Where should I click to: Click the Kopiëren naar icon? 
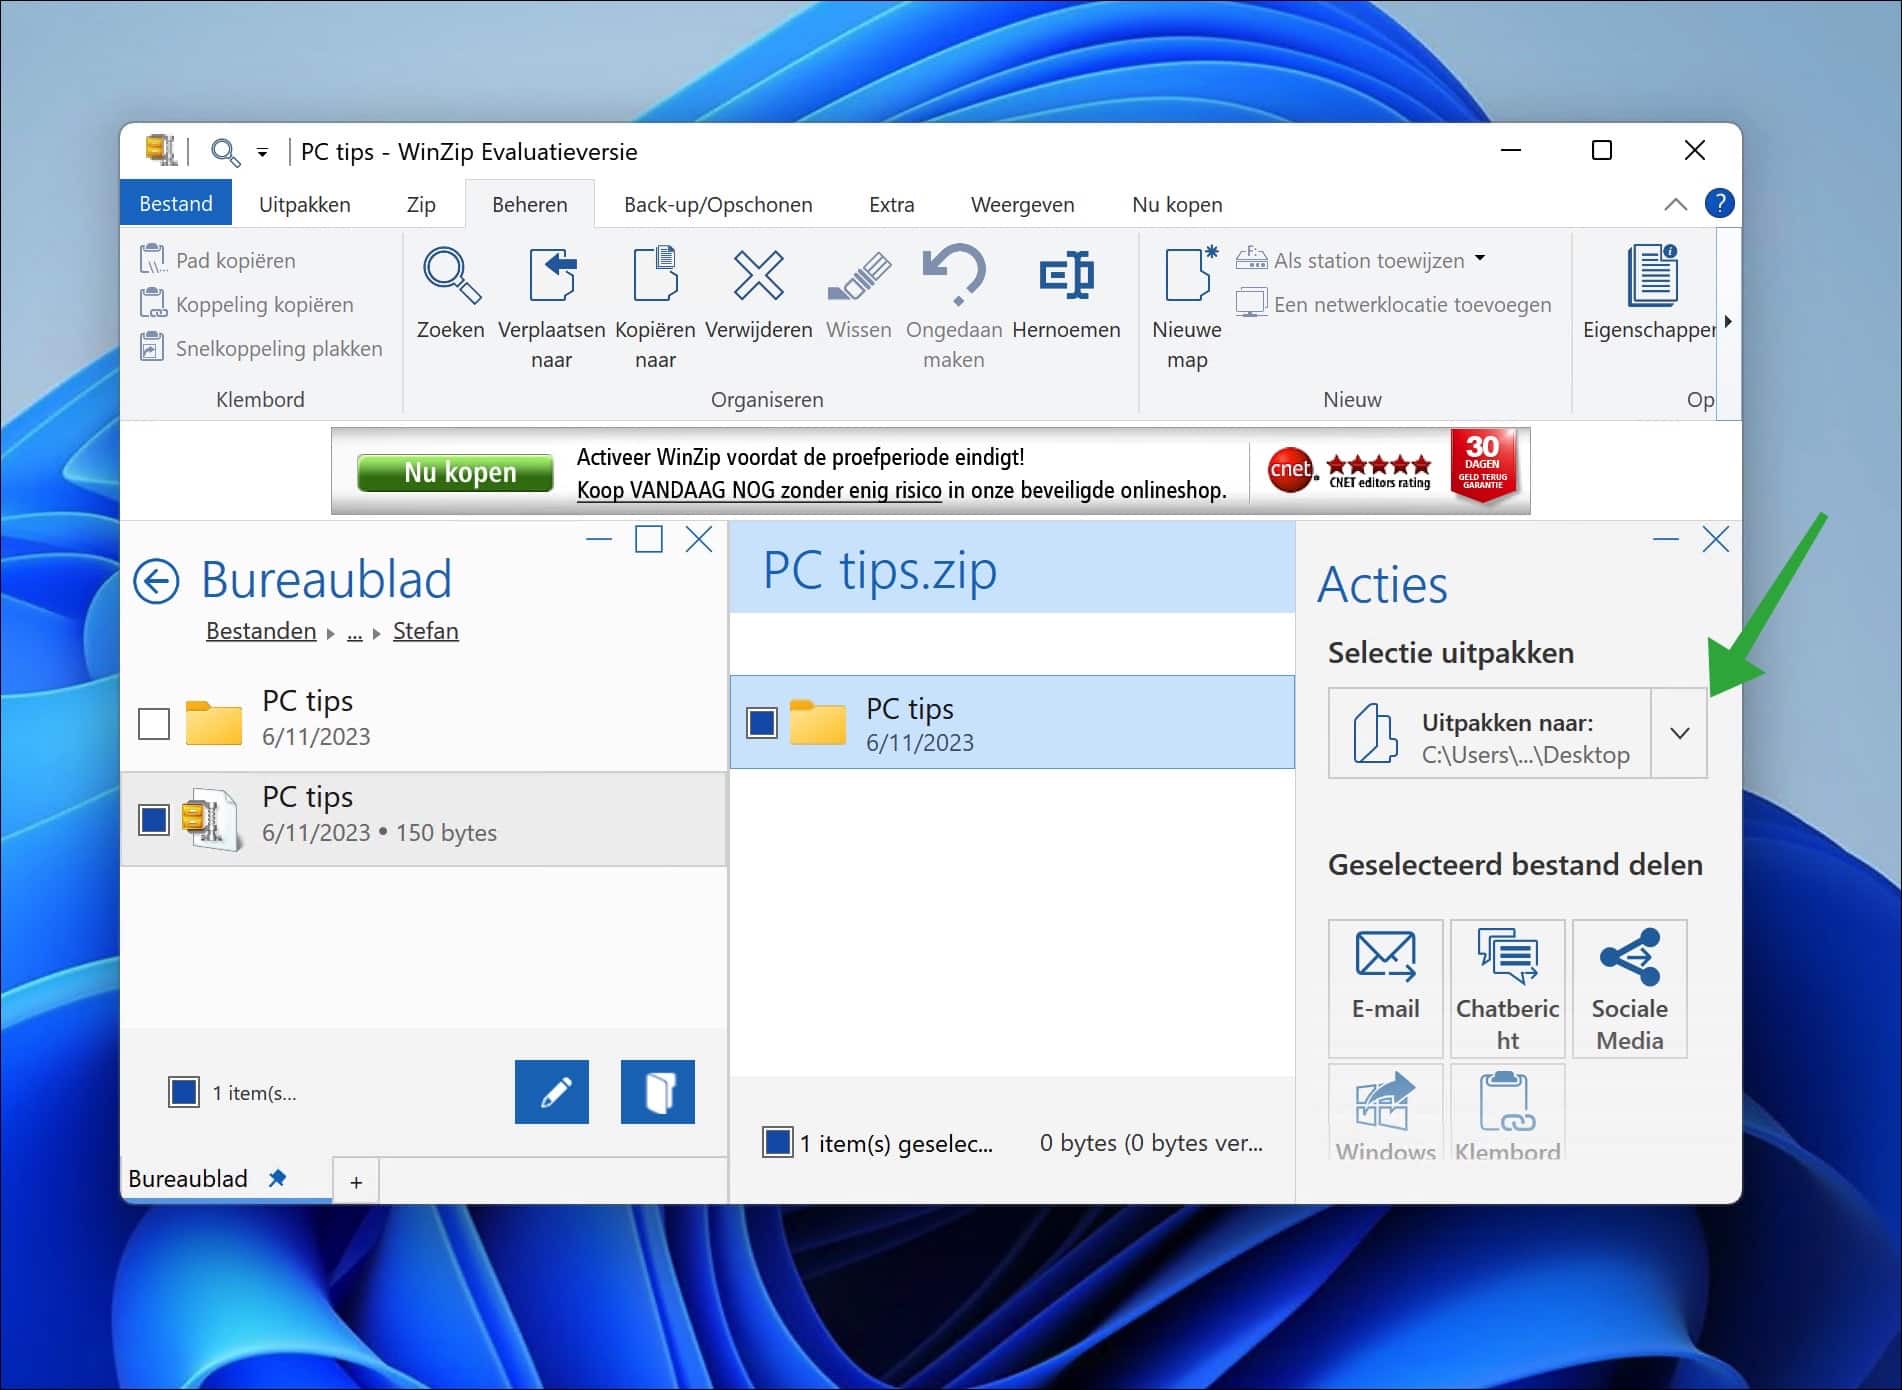(654, 275)
